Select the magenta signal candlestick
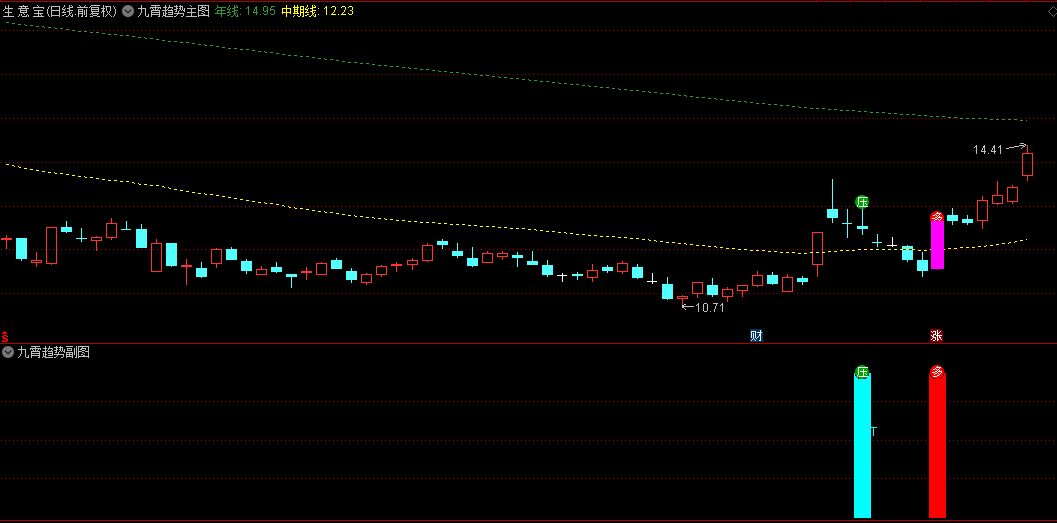 [937, 244]
